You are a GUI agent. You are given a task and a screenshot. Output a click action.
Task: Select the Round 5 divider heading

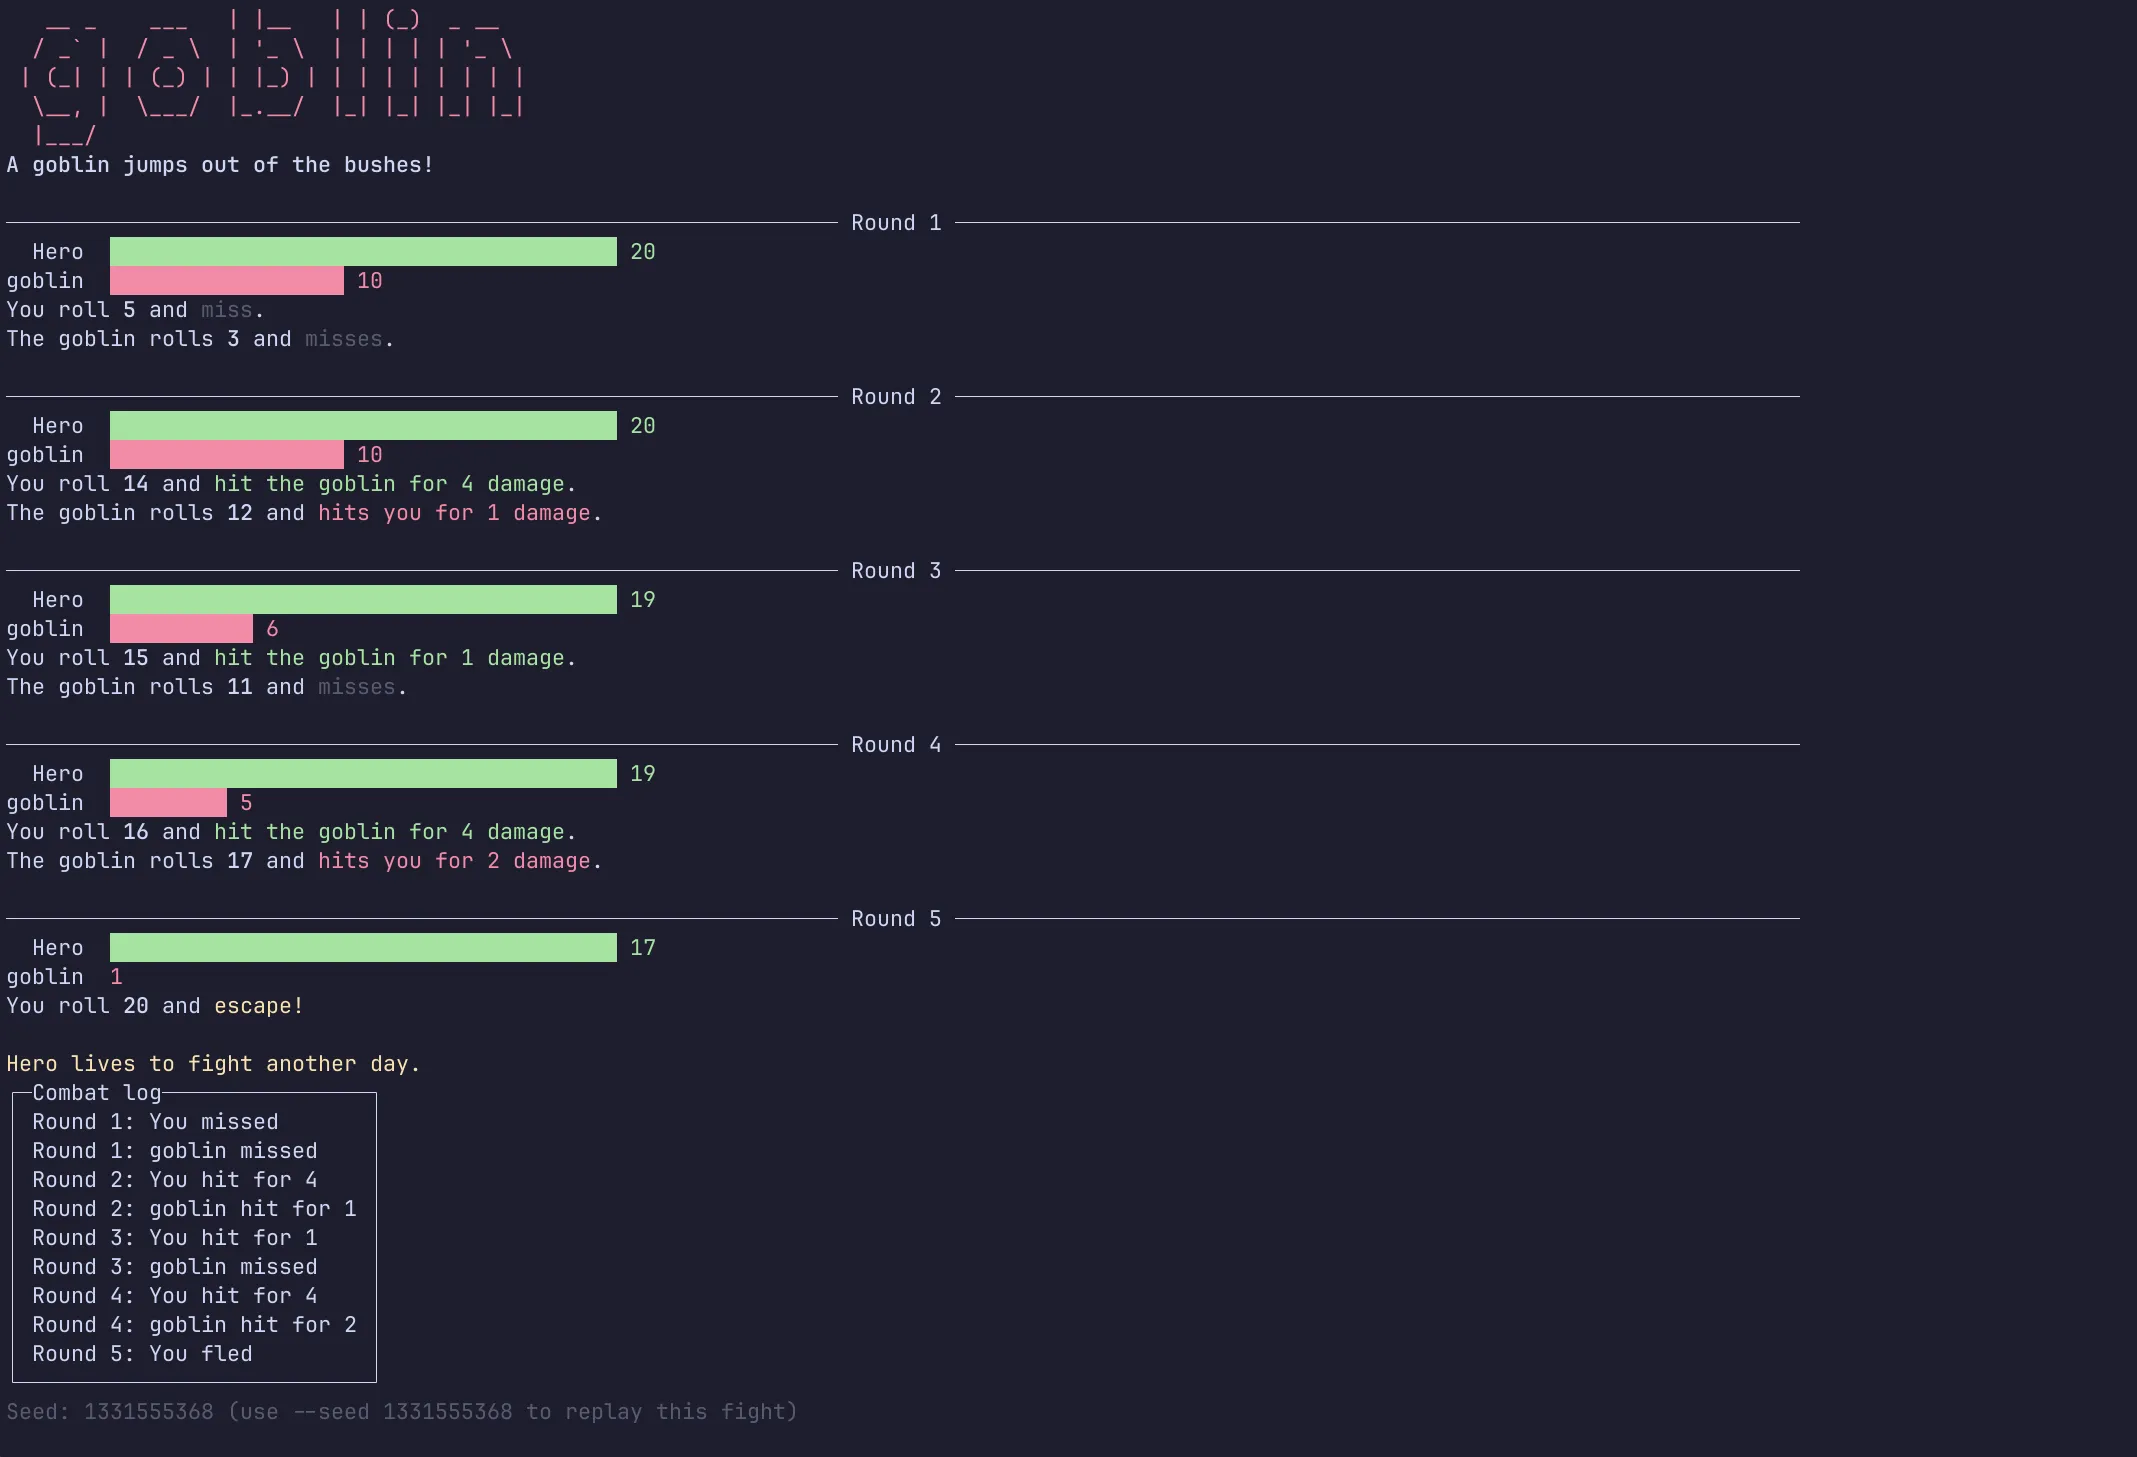pos(896,919)
